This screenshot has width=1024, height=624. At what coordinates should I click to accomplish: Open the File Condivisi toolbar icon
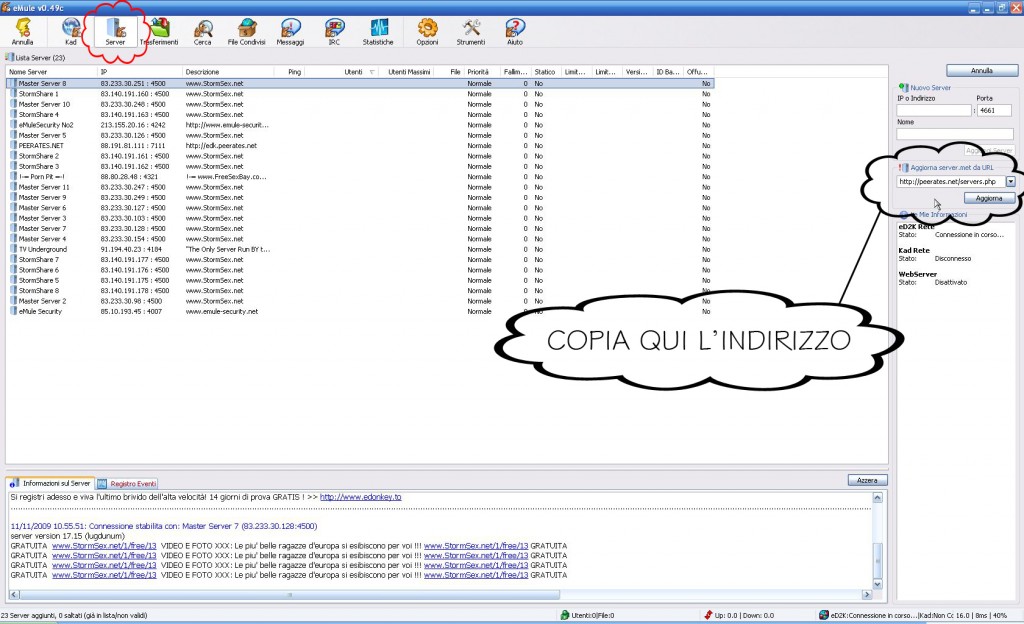coord(246,31)
